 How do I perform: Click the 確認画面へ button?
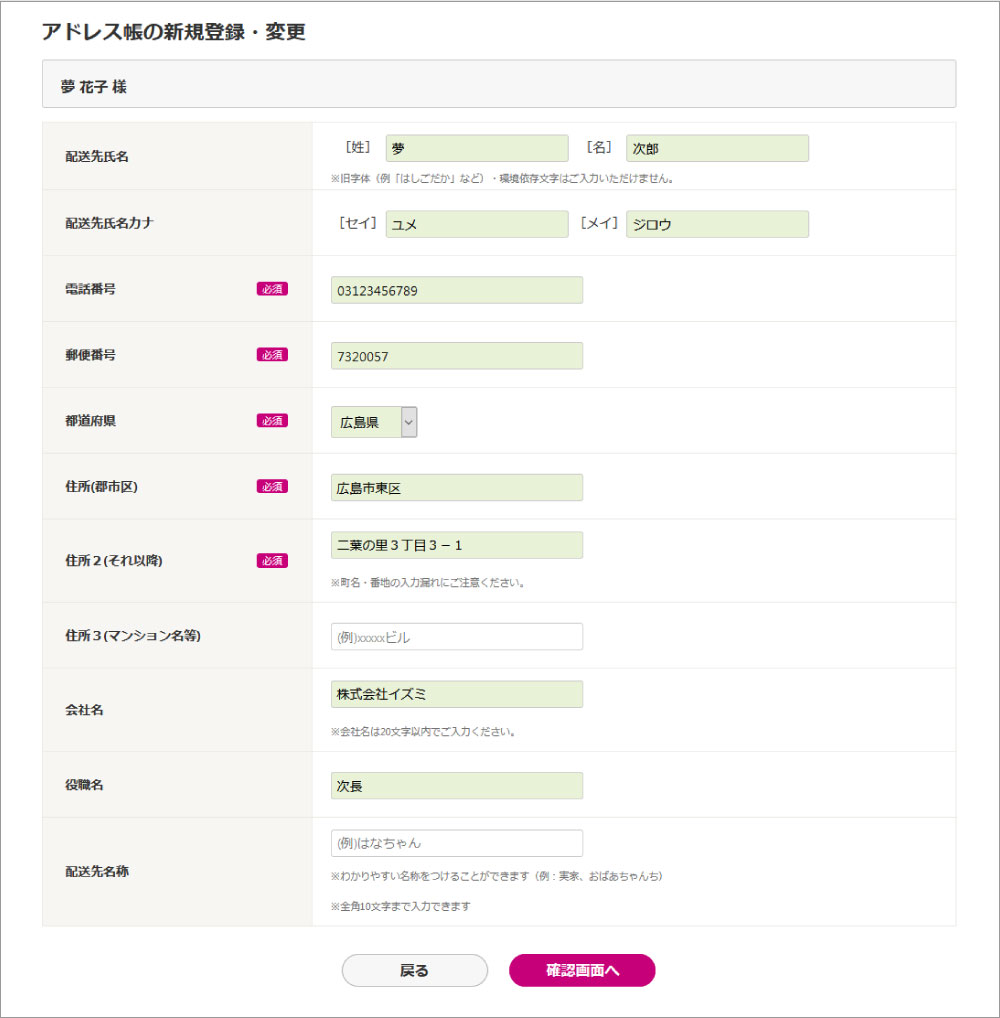point(582,970)
